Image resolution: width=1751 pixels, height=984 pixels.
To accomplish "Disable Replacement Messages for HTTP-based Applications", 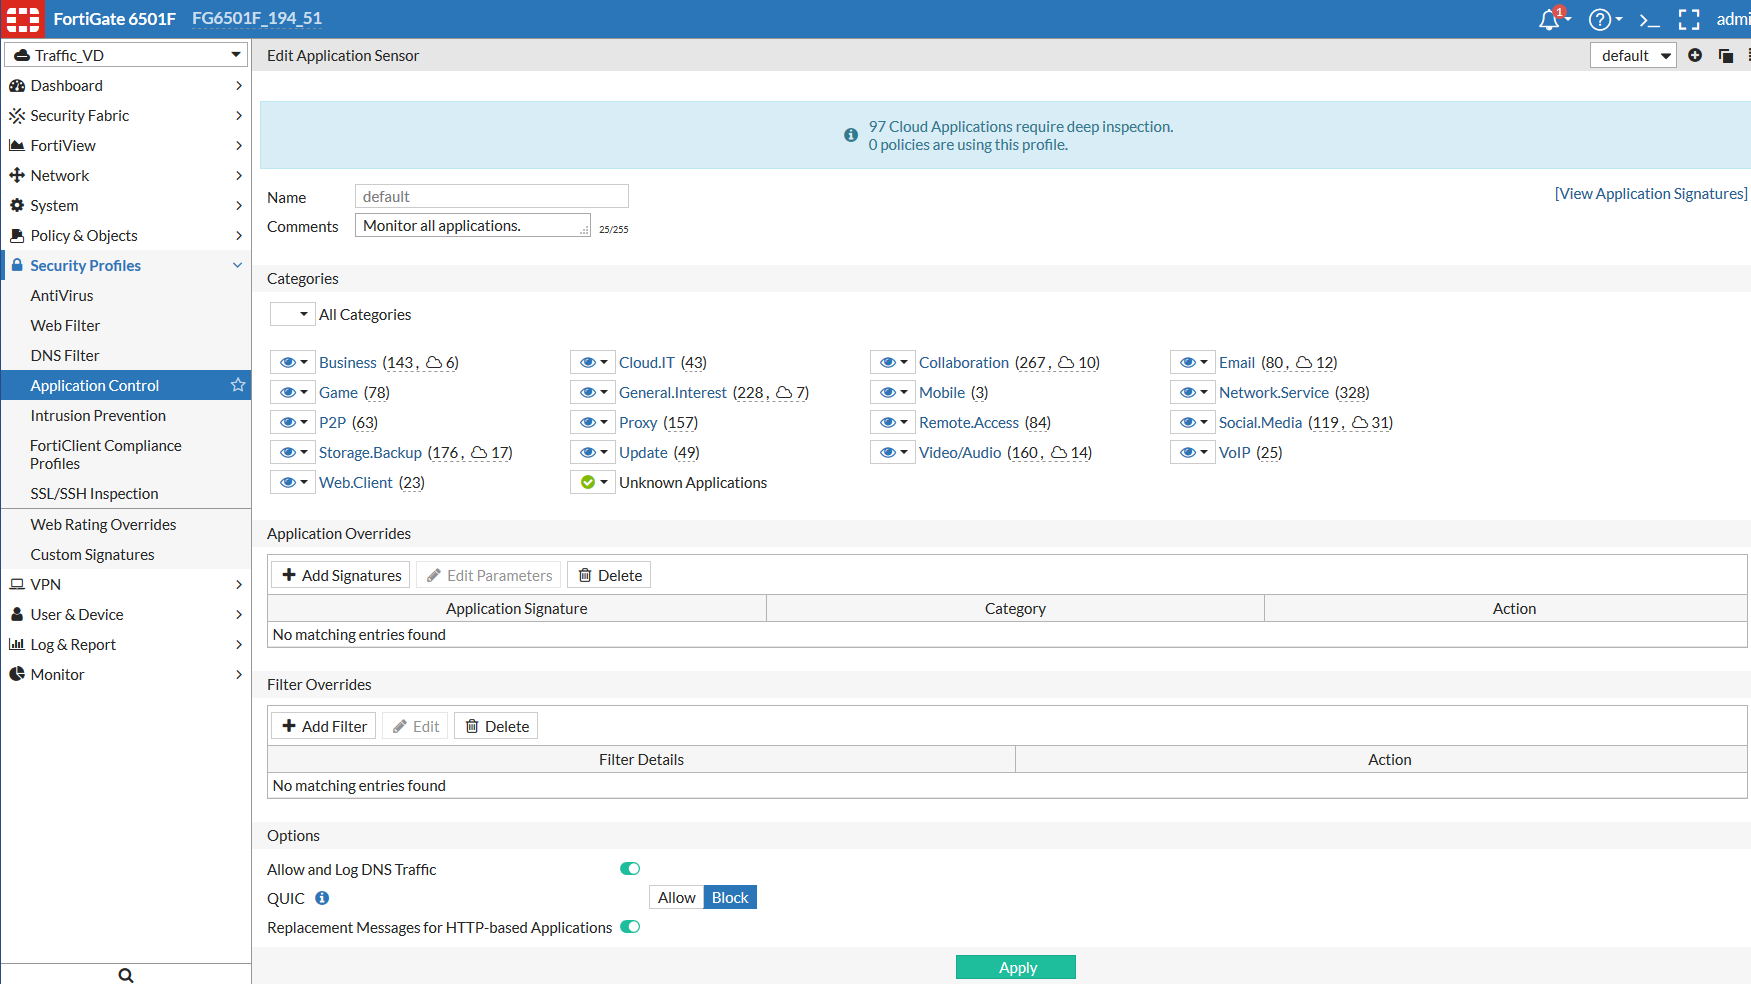I will 630,927.
